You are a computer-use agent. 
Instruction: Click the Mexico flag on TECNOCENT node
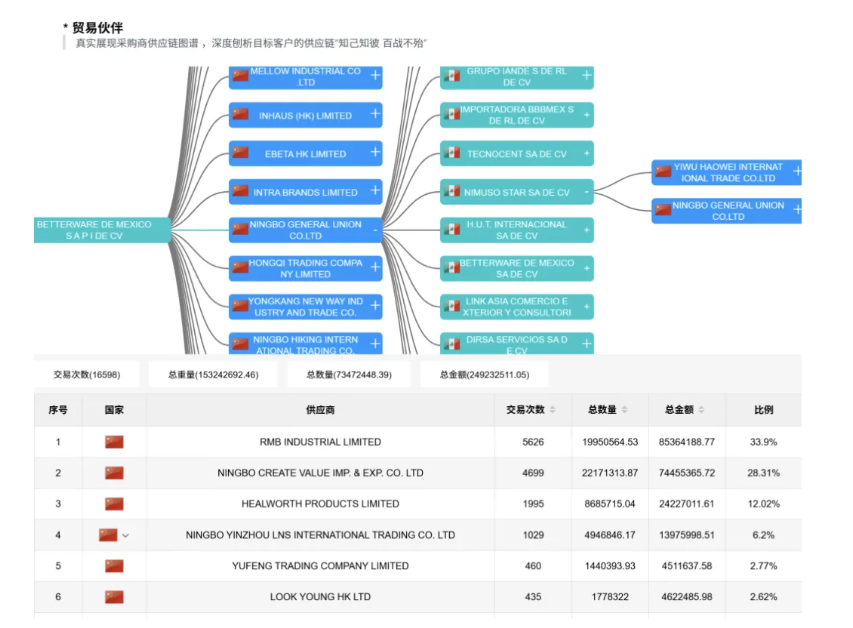[452, 154]
